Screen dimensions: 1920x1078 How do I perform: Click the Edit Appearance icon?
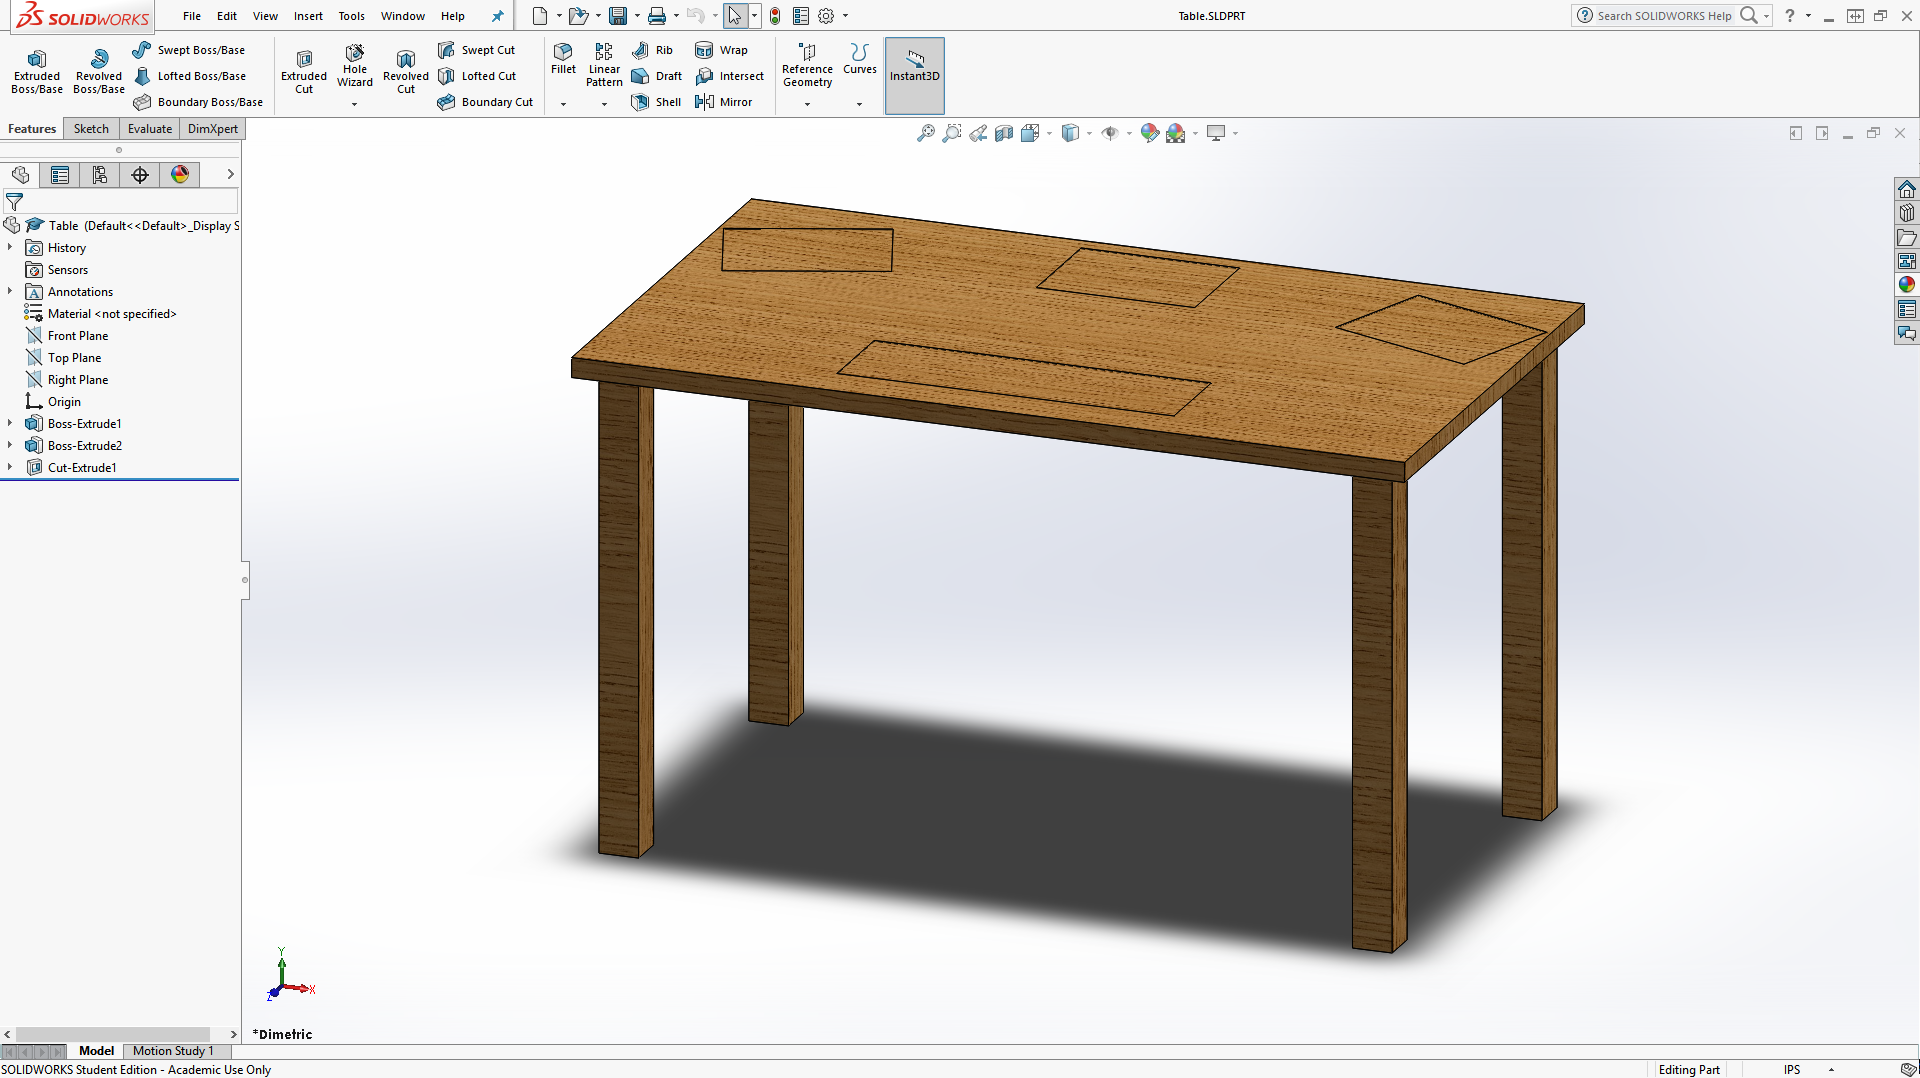pos(1150,133)
